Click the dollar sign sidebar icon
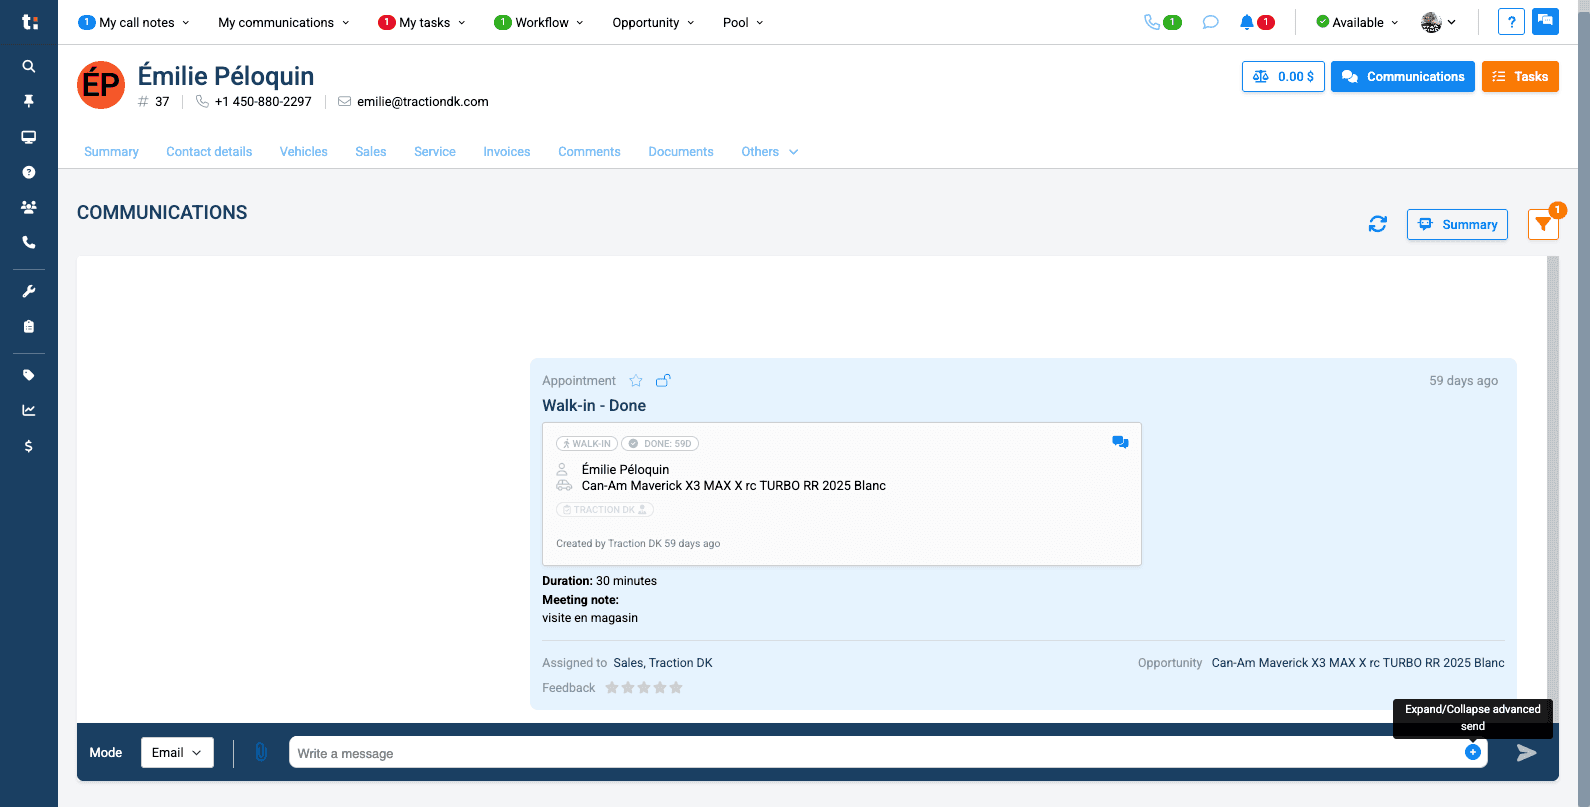This screenshot has height=807, width=1590. (x=29, y=446)
